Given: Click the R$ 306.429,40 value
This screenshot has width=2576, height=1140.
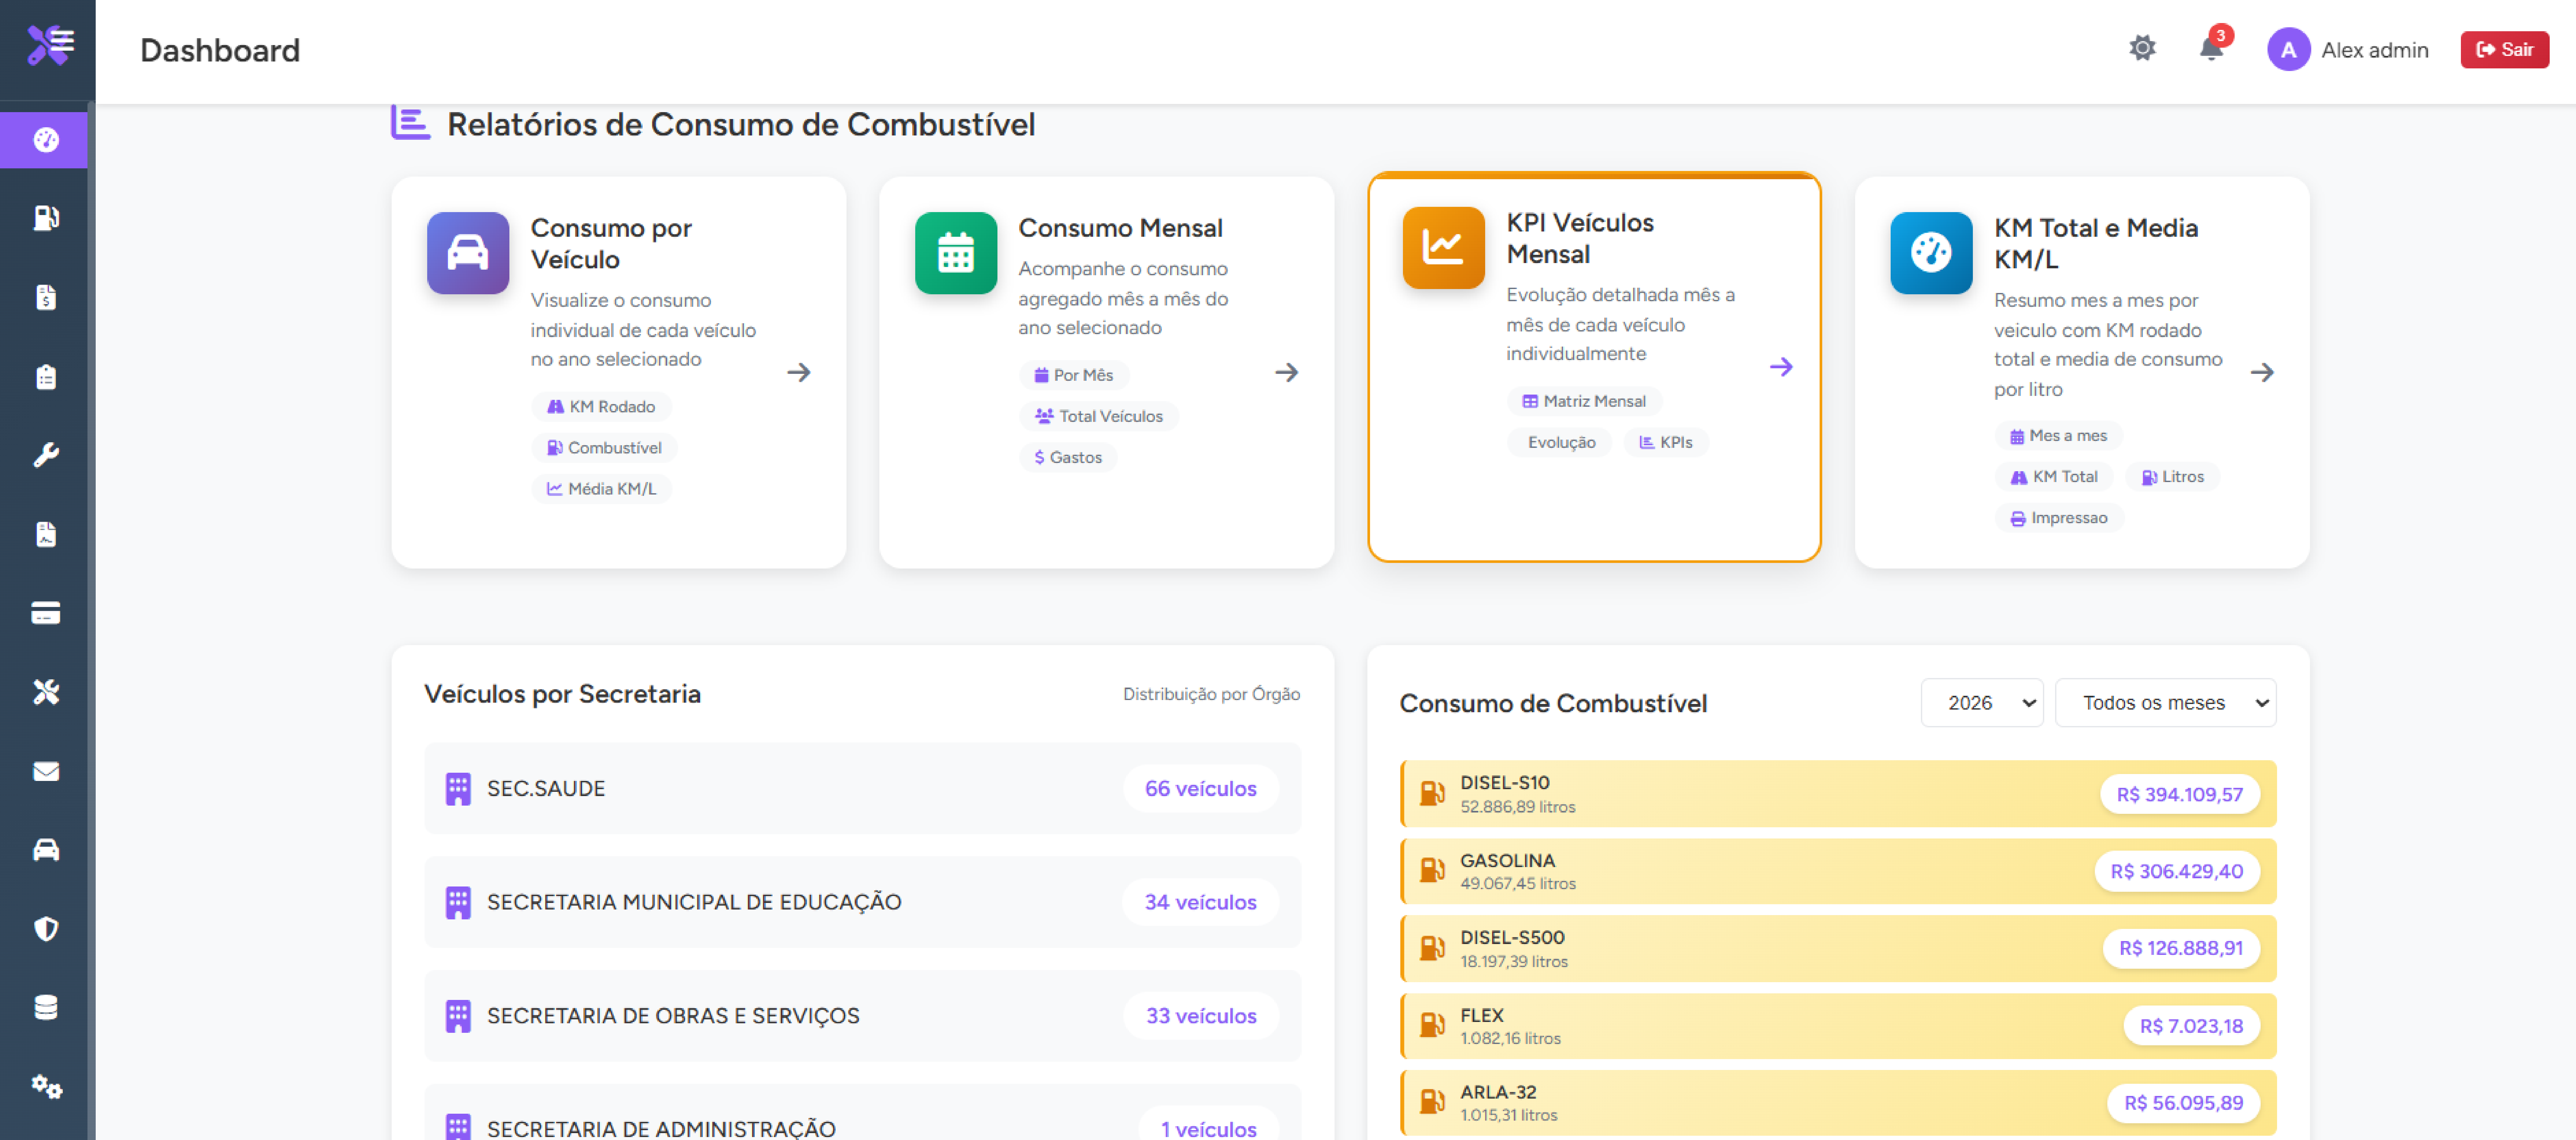Looking at the screenshot, I should (2177, 871).
